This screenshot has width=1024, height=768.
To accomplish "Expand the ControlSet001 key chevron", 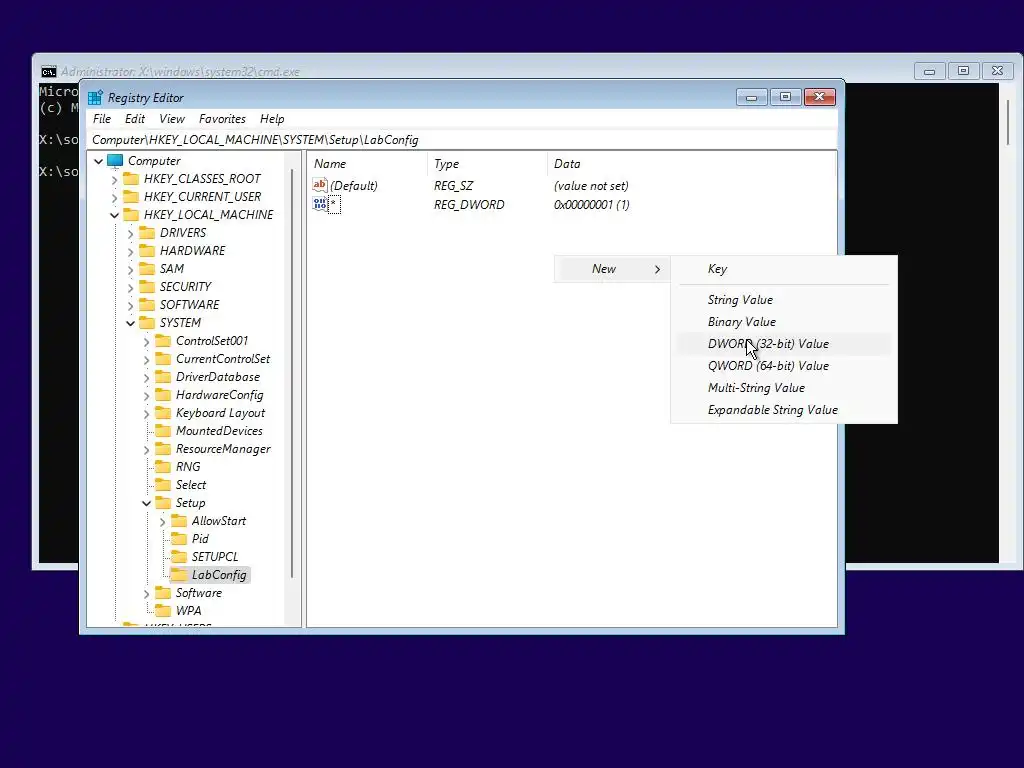I will coord(146,341).
